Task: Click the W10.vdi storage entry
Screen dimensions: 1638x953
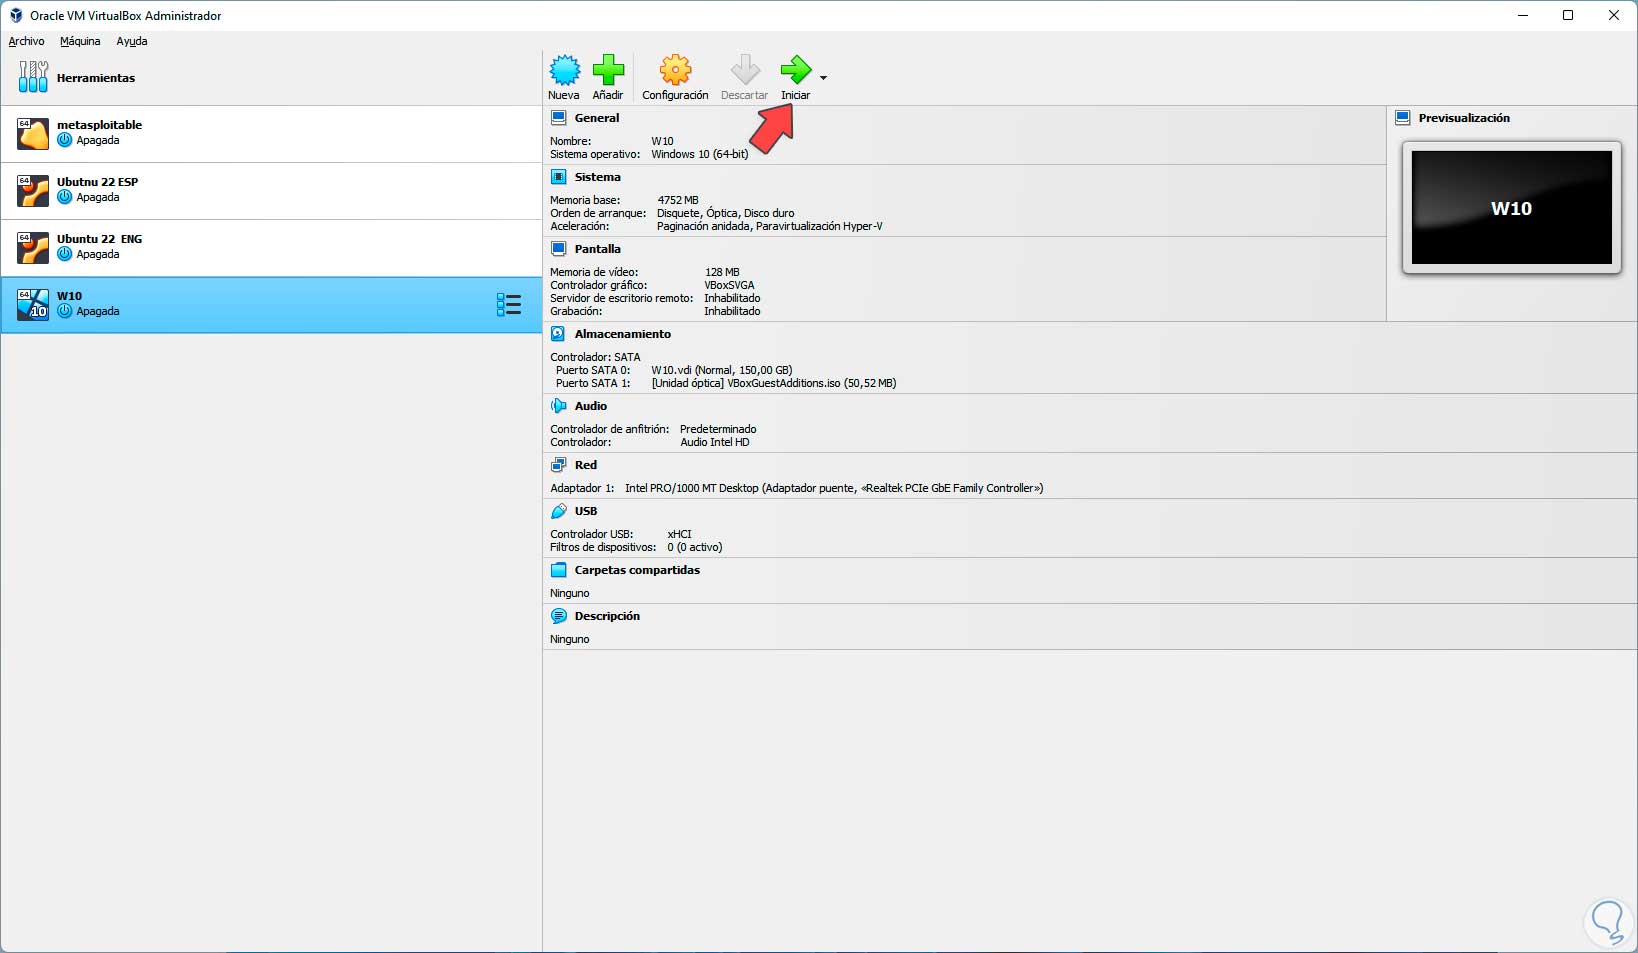Action: pyautogui.click(x=721, y=370)
